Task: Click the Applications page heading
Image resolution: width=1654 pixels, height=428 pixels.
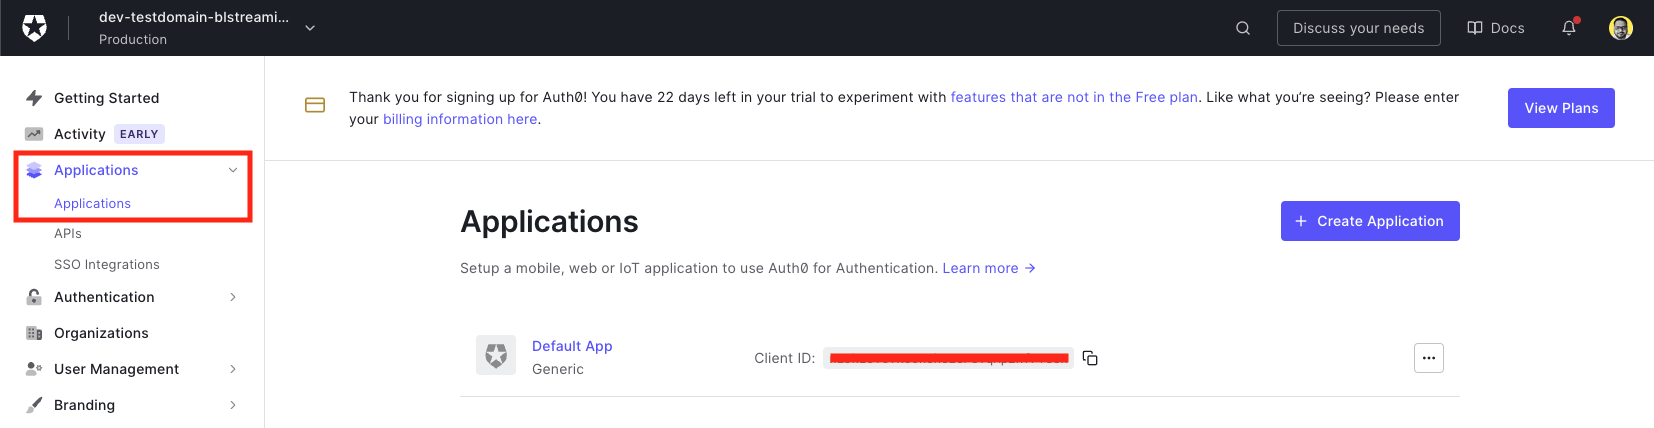Action: (x=549, y=221)
